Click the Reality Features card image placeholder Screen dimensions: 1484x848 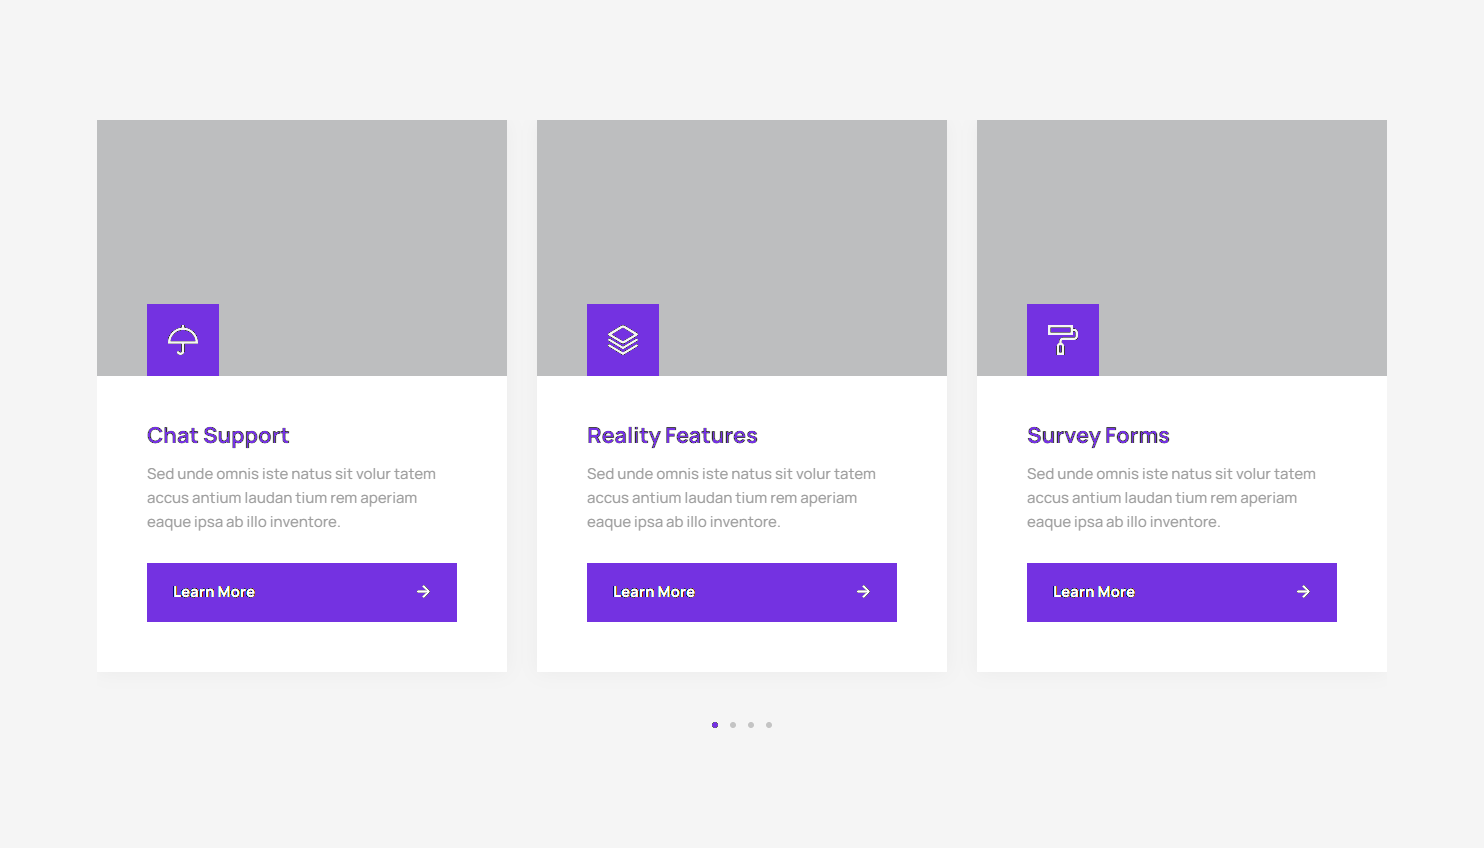[742, 220]
